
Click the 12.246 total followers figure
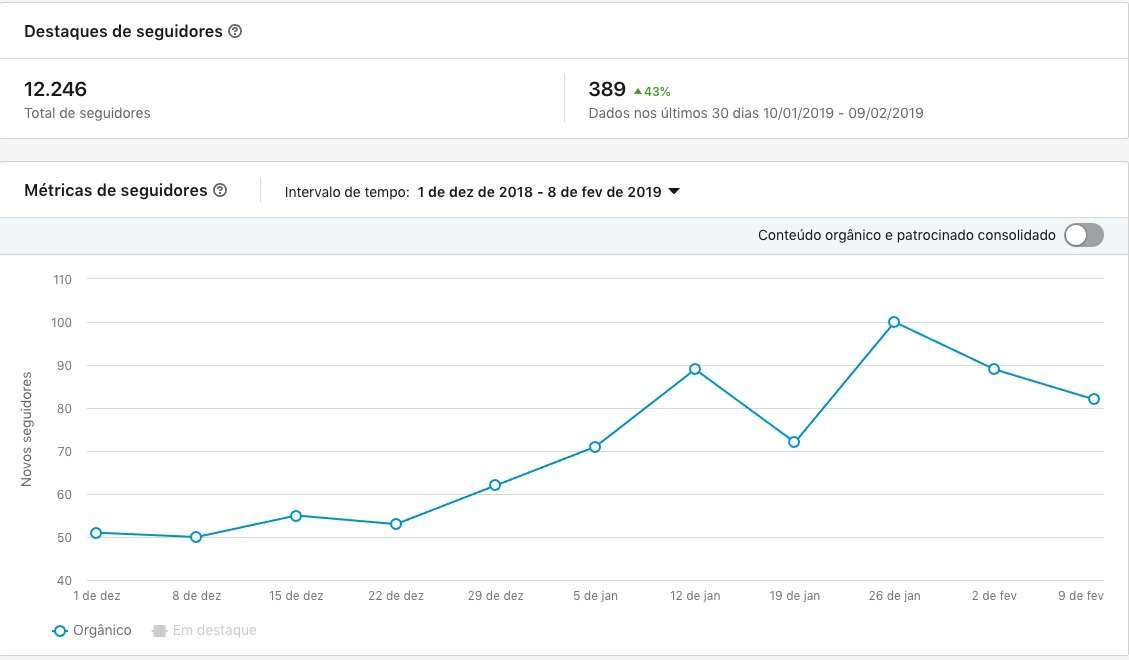click(55, 89)
